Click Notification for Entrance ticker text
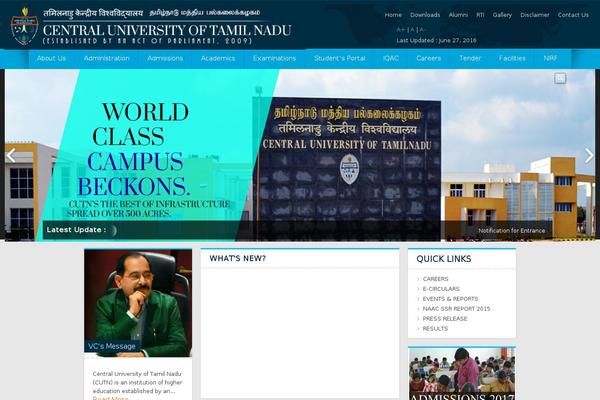This screenshot has width=600, height=400. [x=512, y=230]
